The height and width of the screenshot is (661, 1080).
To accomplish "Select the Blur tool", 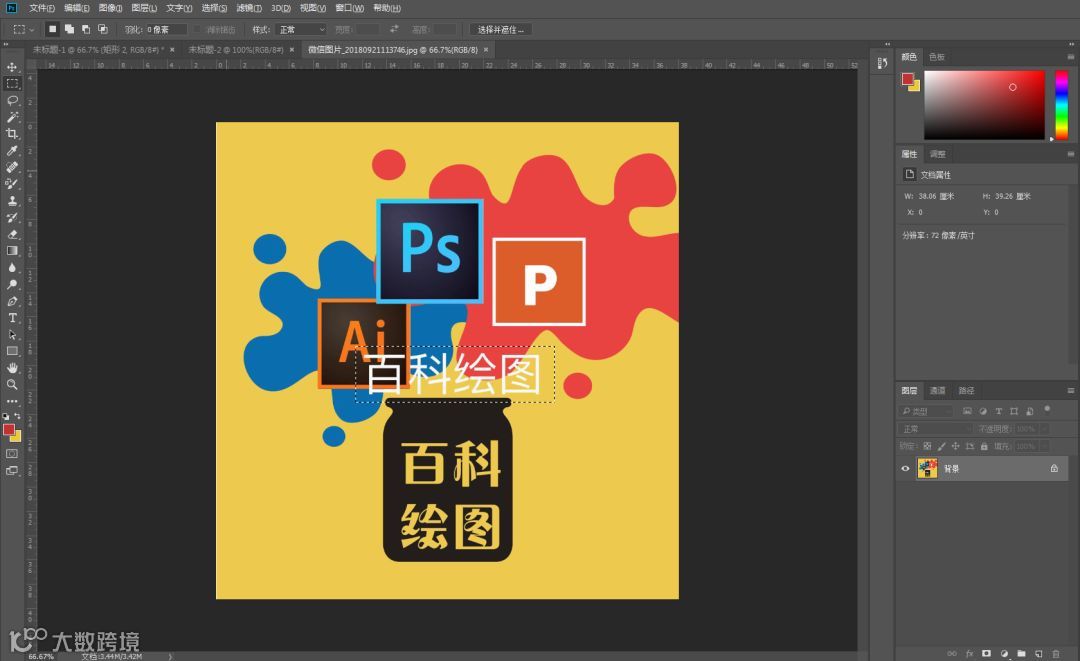I will (12, 267).
